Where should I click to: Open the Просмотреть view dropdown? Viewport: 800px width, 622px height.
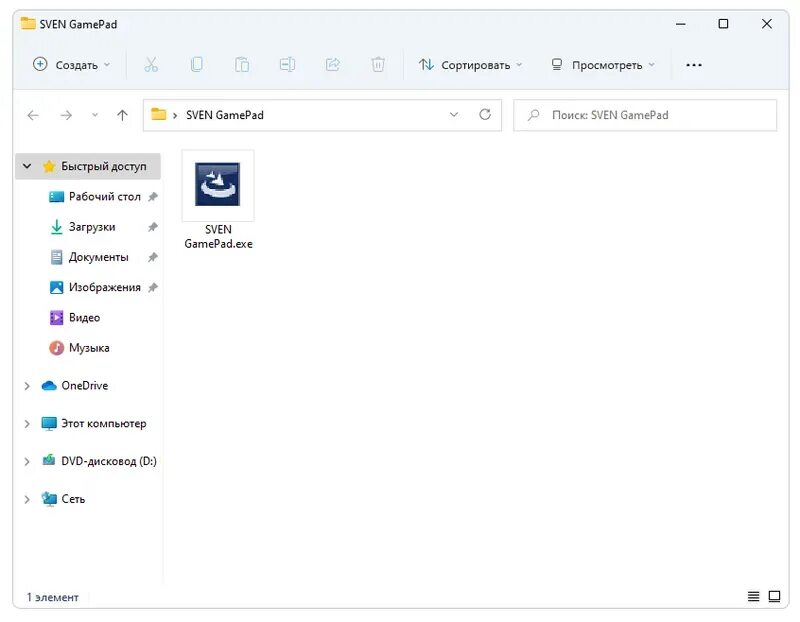pos(603,65)
